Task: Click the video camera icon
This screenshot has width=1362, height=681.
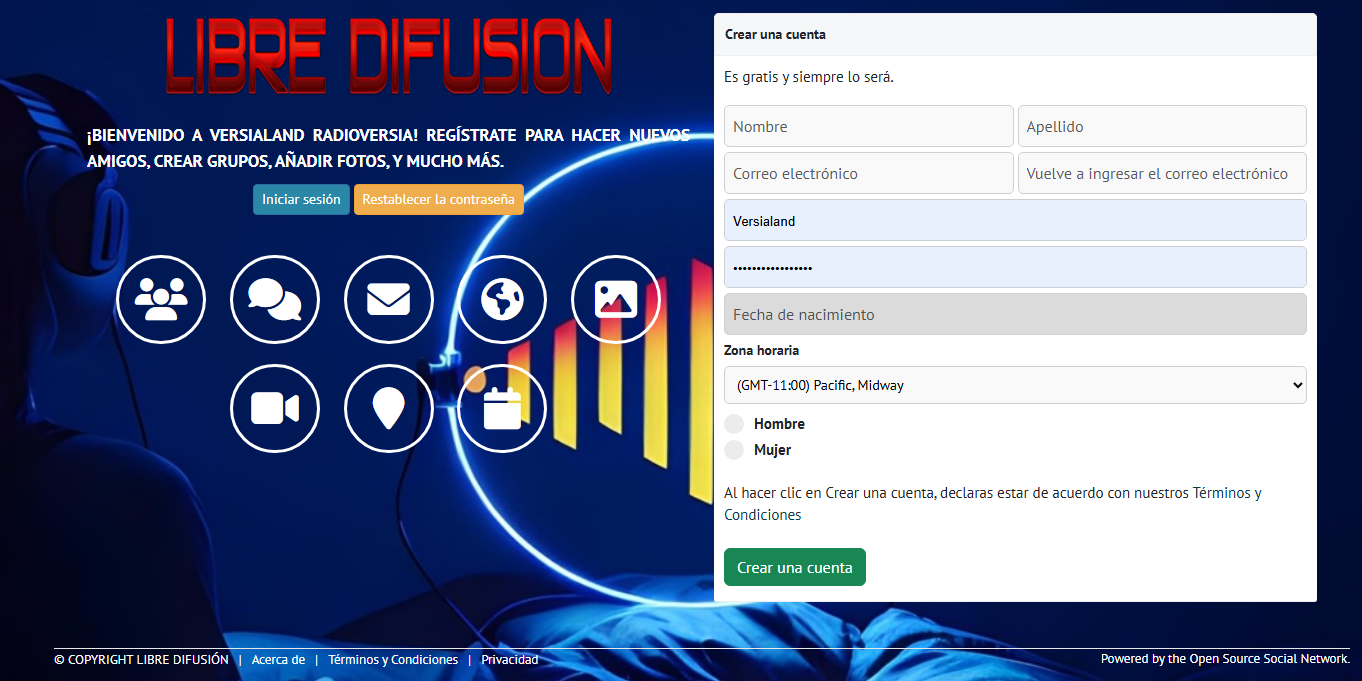Action: [275, 408]
